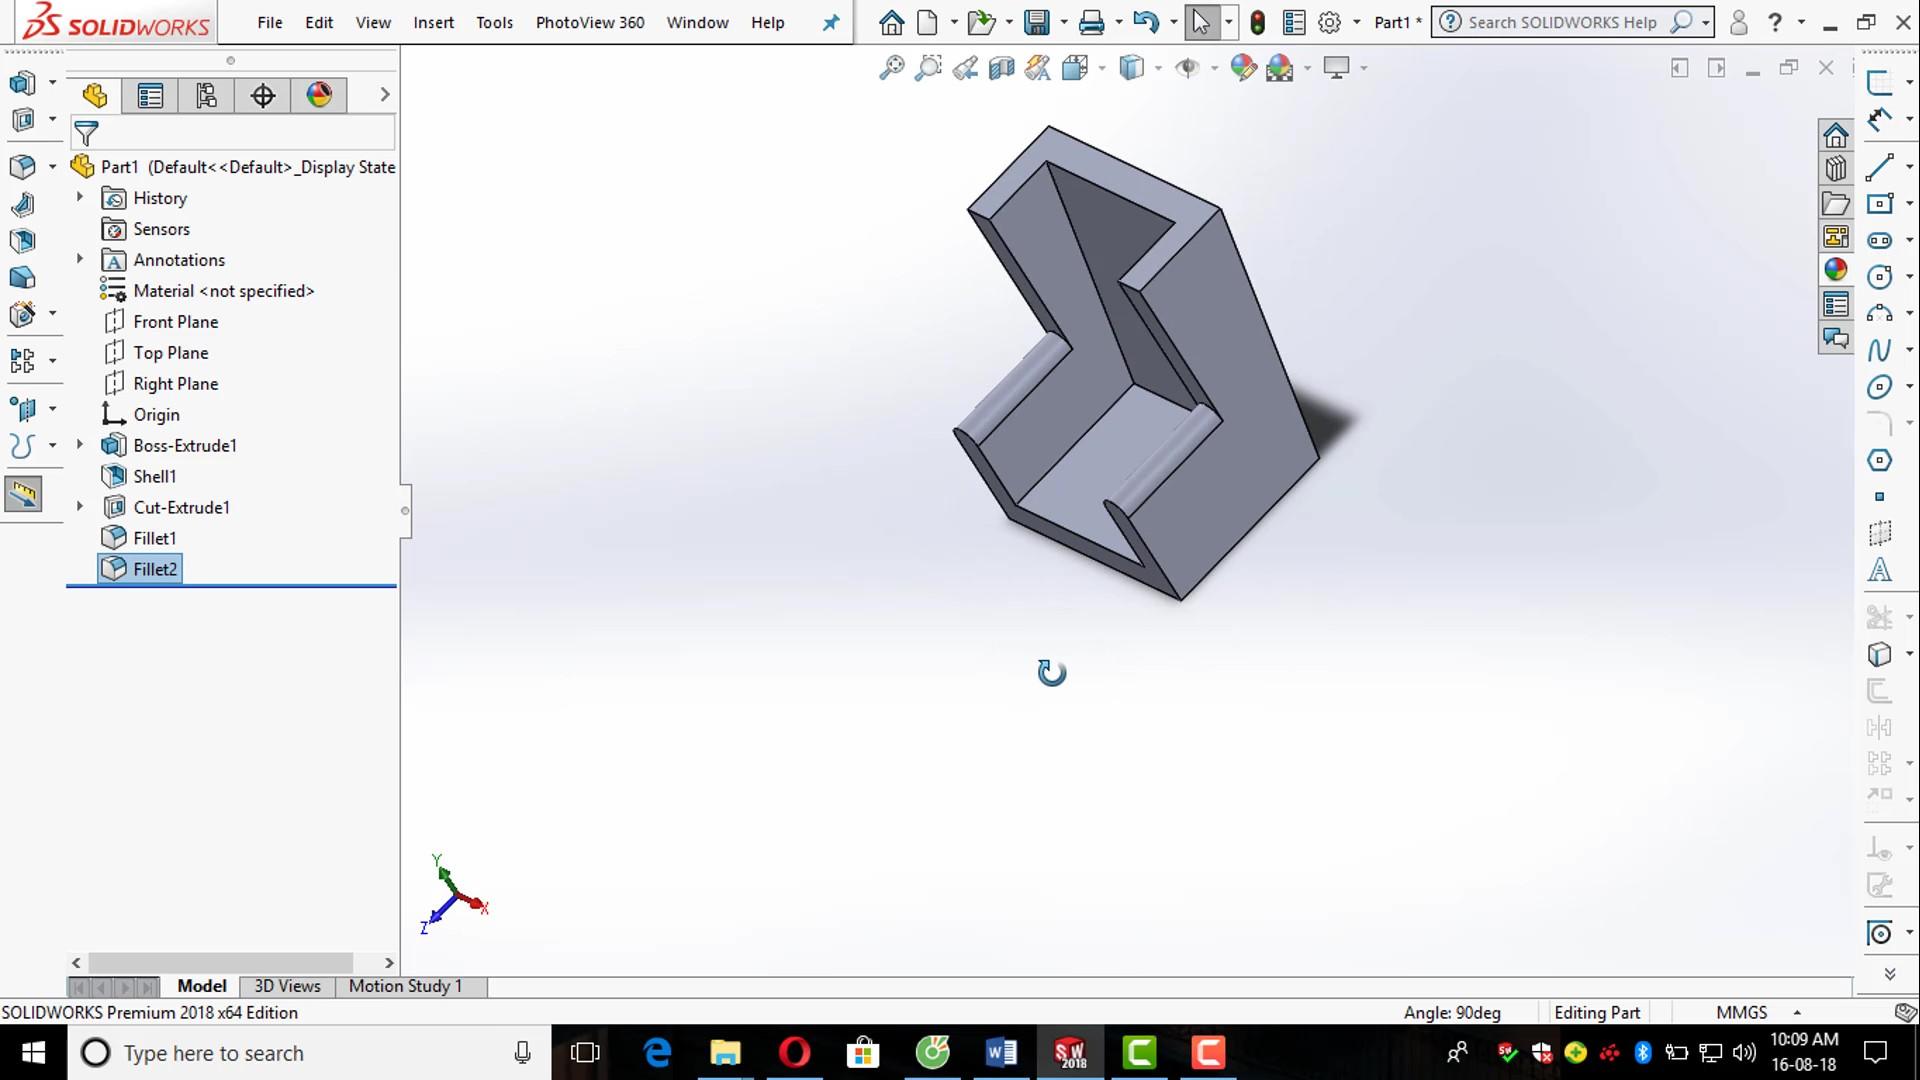Switch to the PropertyManager tab icon
This screenshot has width=1920, height=1080.
click(x=150, y=96)
